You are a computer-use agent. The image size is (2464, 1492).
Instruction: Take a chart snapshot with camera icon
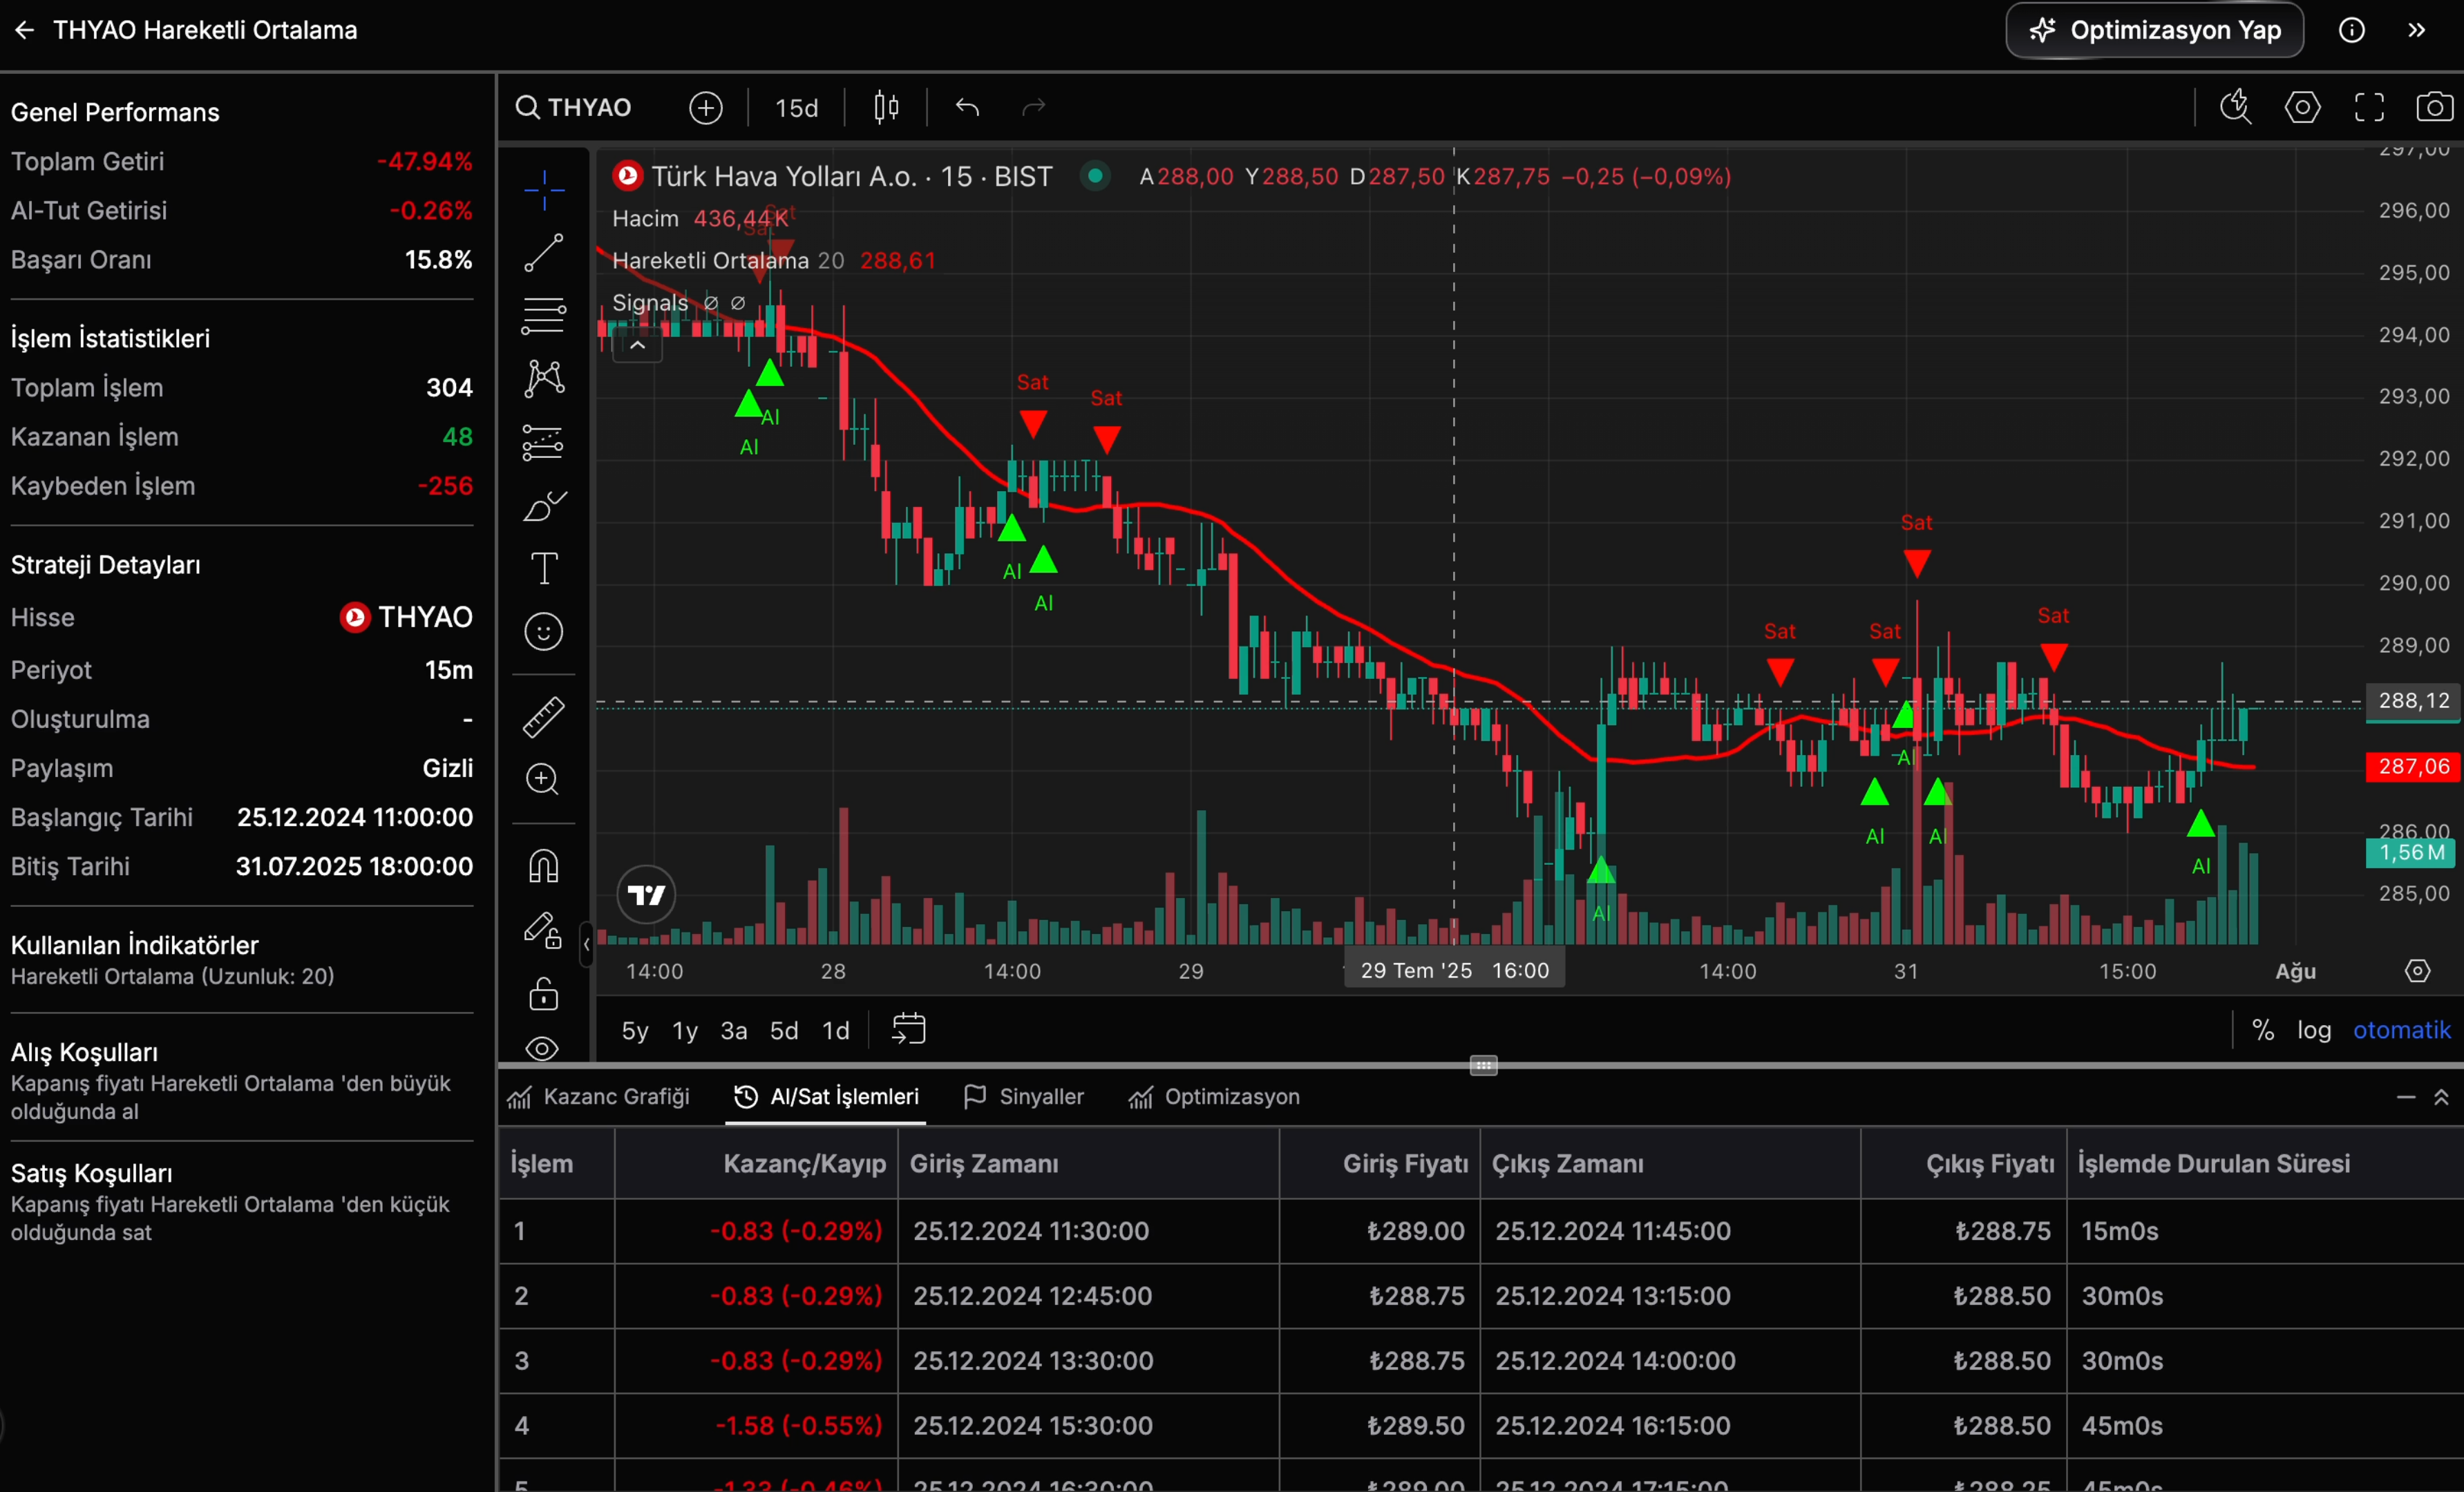click(x=2433, y=107)
